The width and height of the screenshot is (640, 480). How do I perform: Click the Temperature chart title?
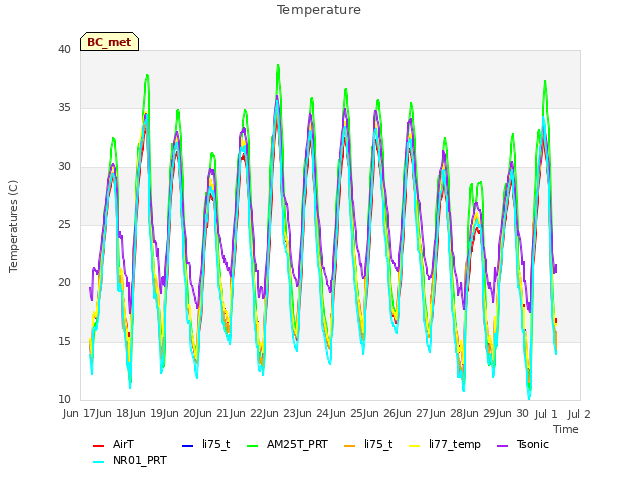pyautogui.click(x=319, y=10)
